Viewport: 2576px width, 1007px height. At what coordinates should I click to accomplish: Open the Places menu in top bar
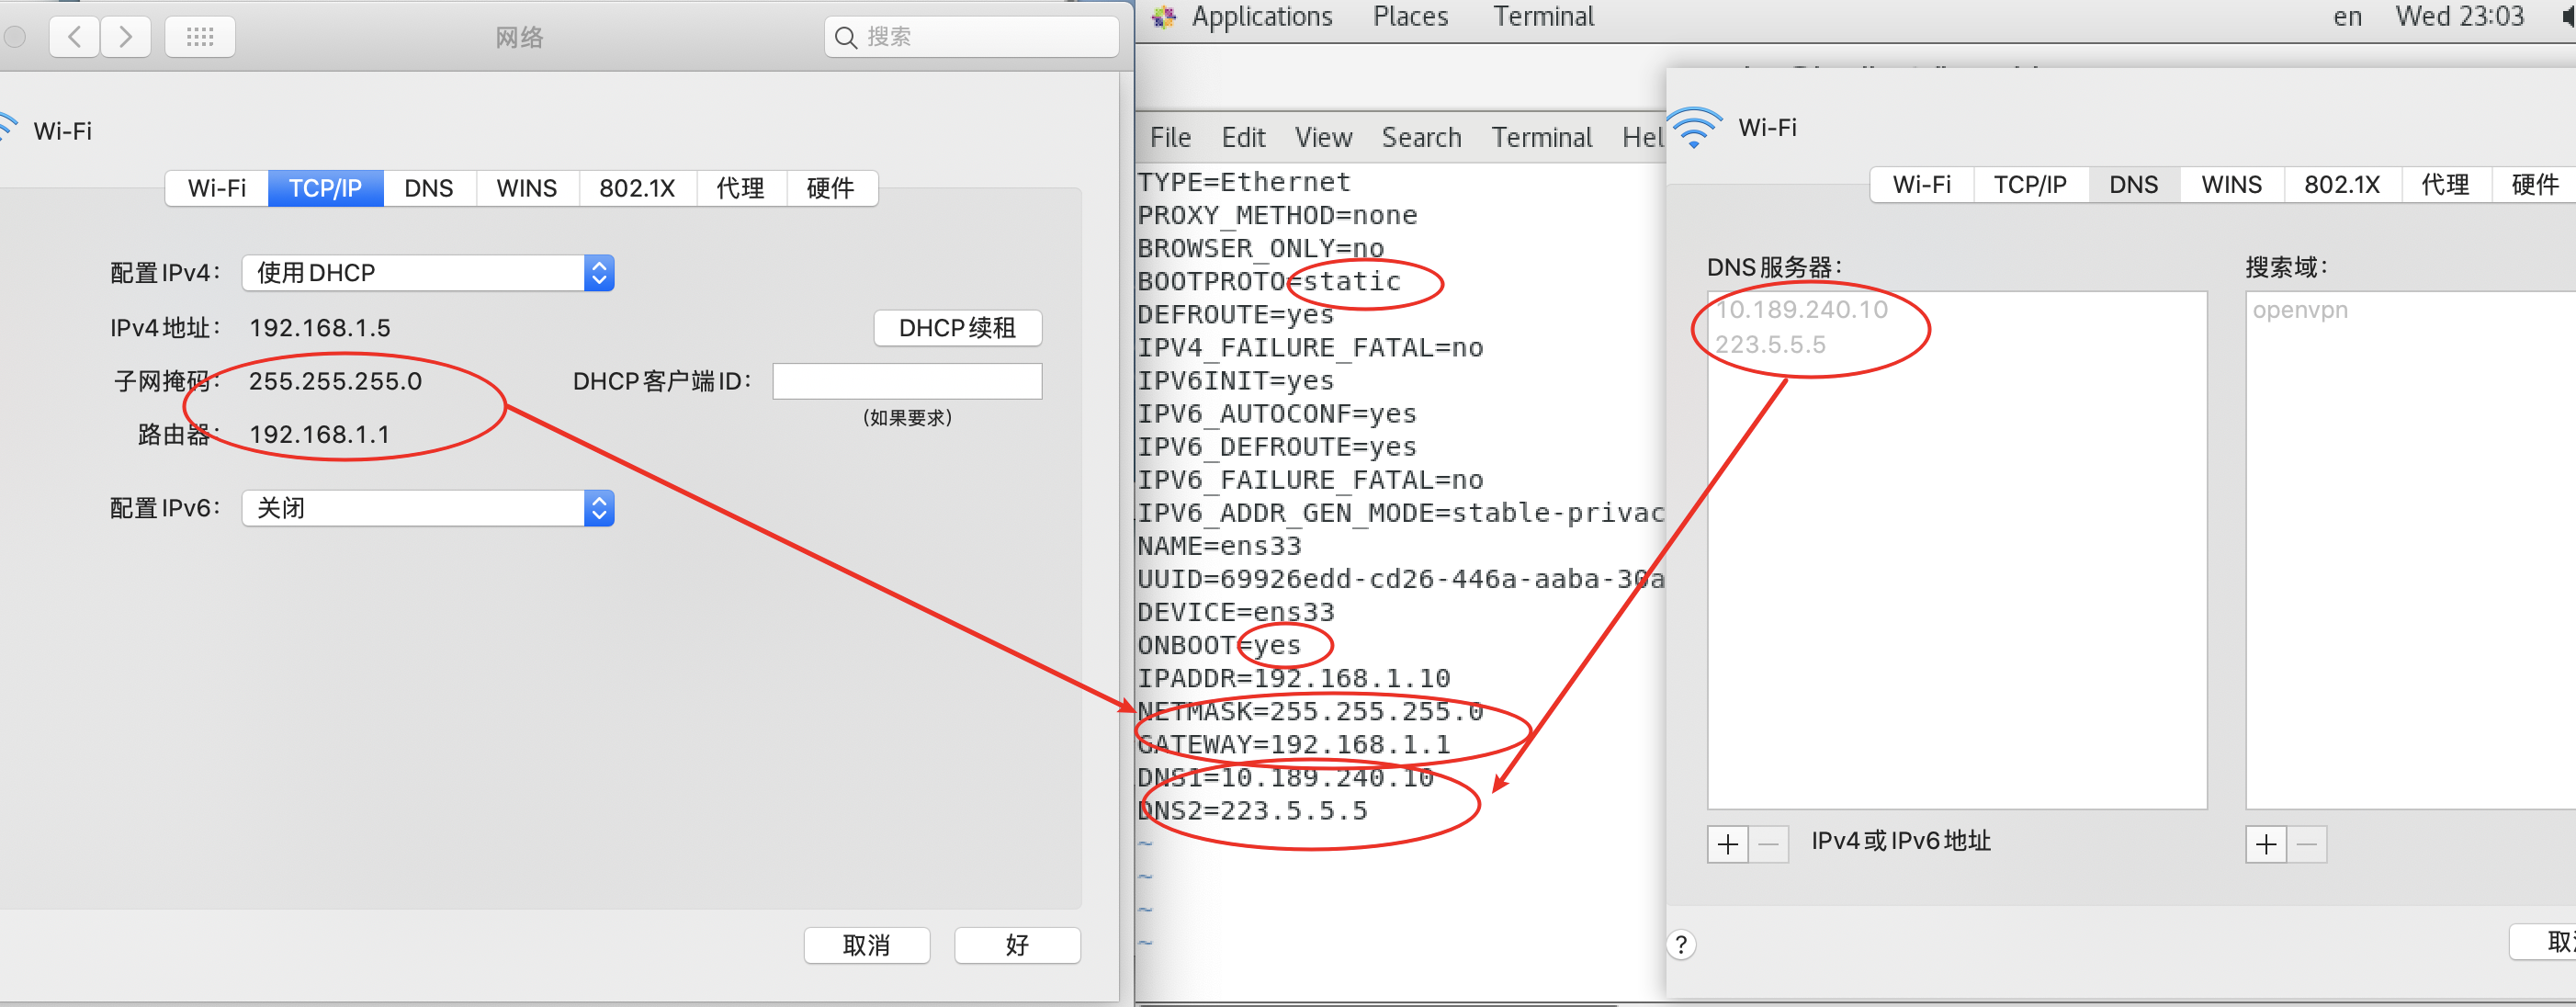[x=1409, y=16]
